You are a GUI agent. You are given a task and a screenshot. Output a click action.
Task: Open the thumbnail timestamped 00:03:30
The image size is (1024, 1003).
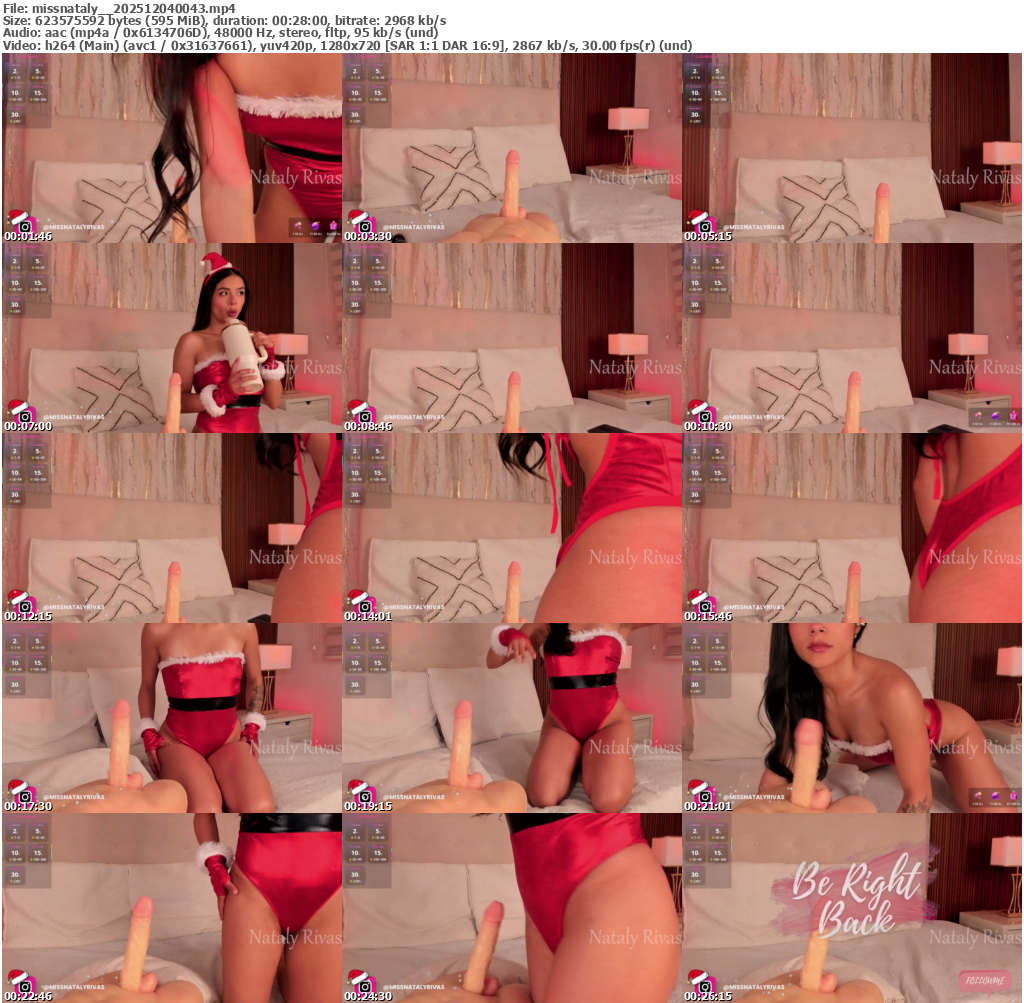512,148
